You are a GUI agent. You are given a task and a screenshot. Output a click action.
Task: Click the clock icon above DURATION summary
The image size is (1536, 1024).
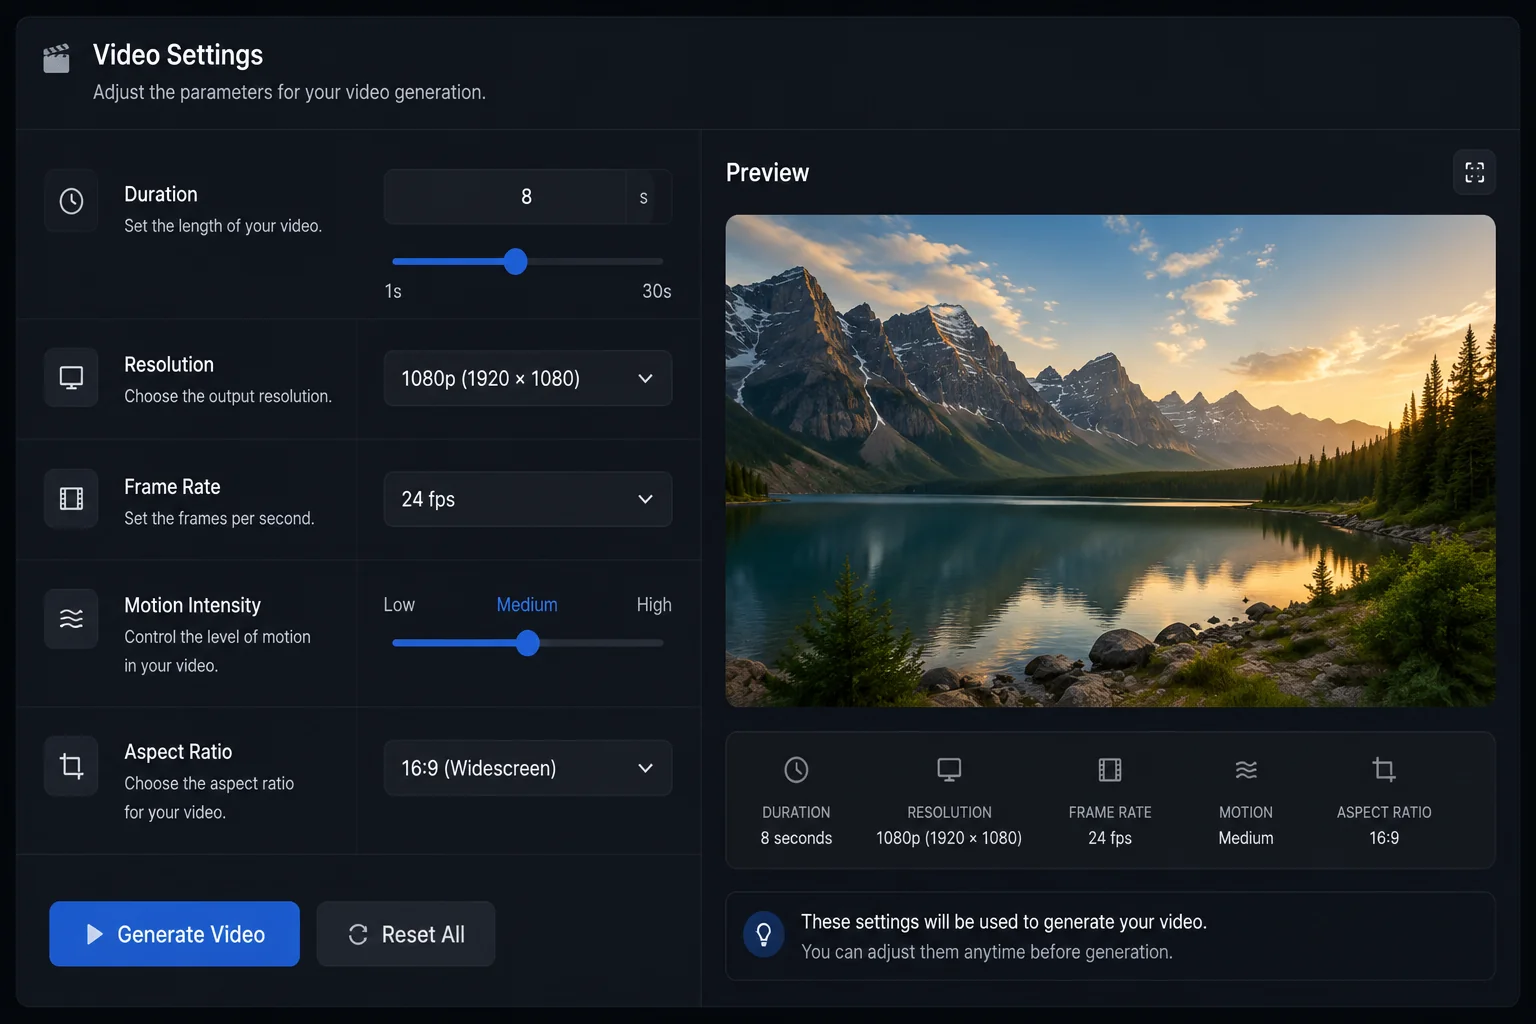pos(796,769)
